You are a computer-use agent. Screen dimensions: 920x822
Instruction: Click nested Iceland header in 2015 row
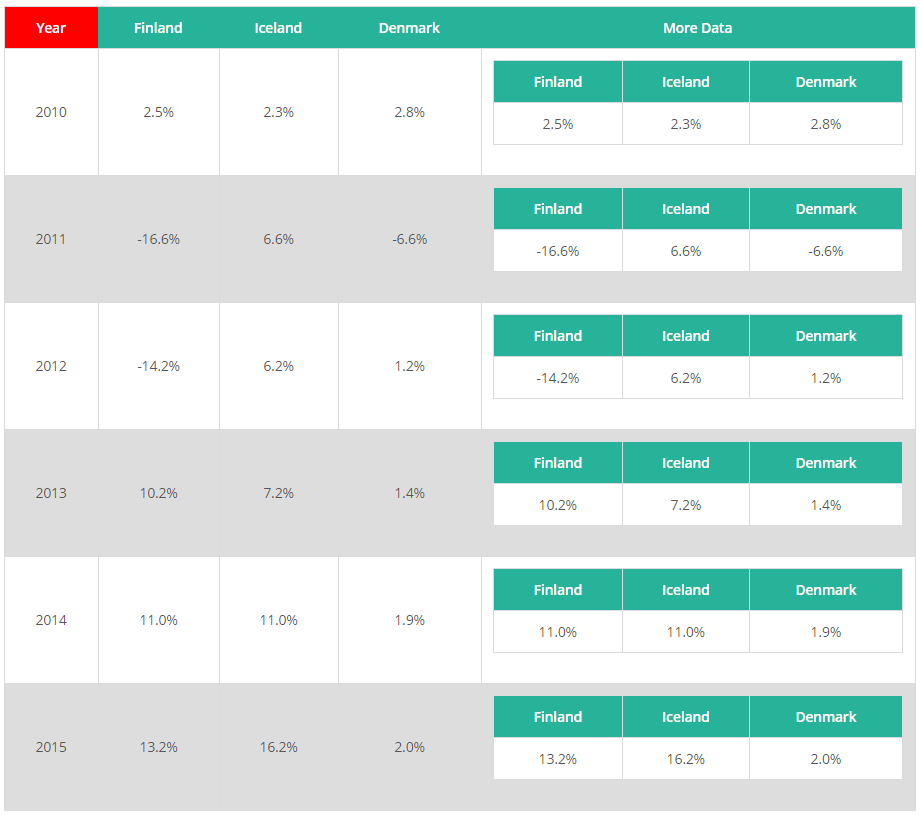pos(685,717)
